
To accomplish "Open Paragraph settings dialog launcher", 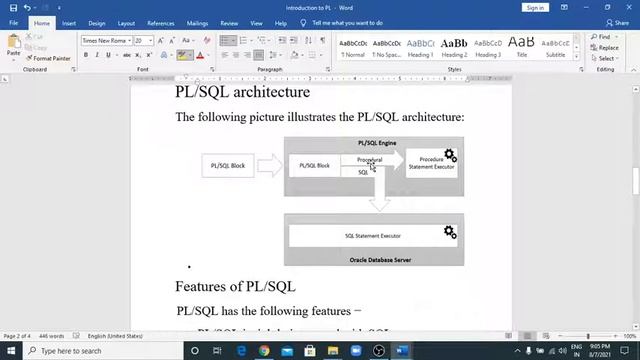I will (x=328, y=69).
